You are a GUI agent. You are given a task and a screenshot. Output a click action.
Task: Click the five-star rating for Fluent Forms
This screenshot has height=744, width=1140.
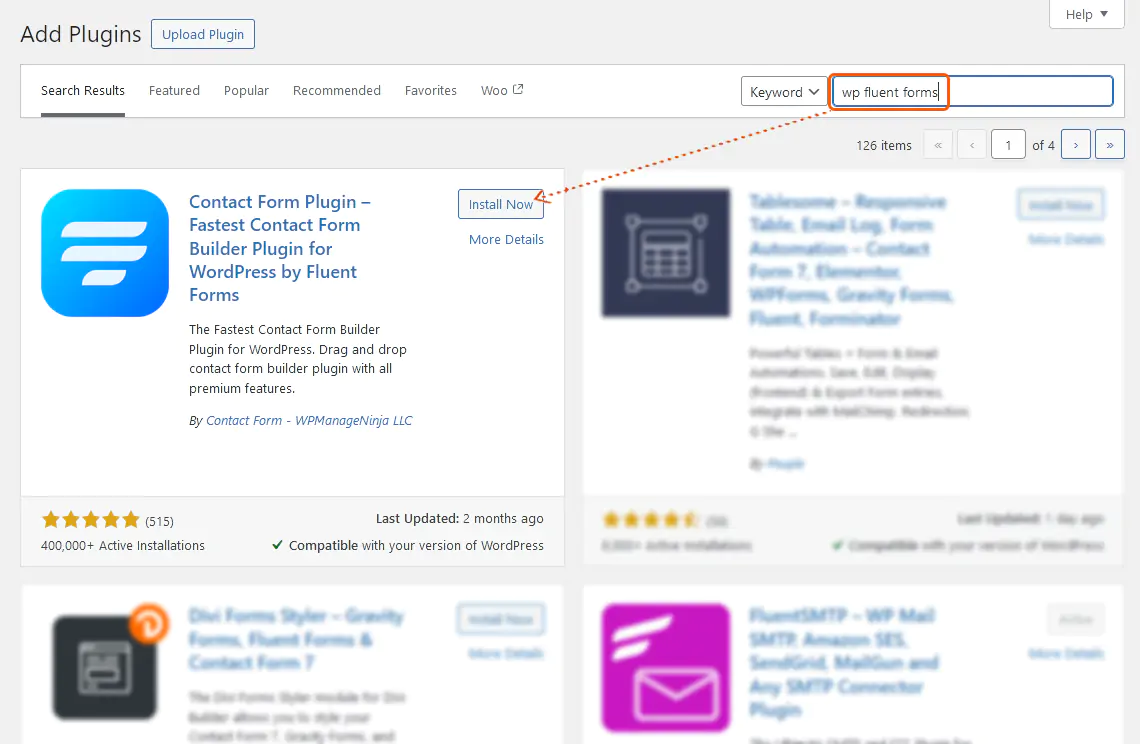click(91, 520)
